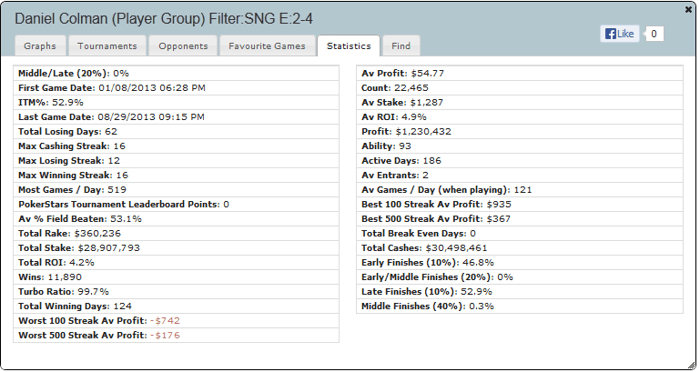Click the ITM% 52.9% row

(x=176, y=102)
